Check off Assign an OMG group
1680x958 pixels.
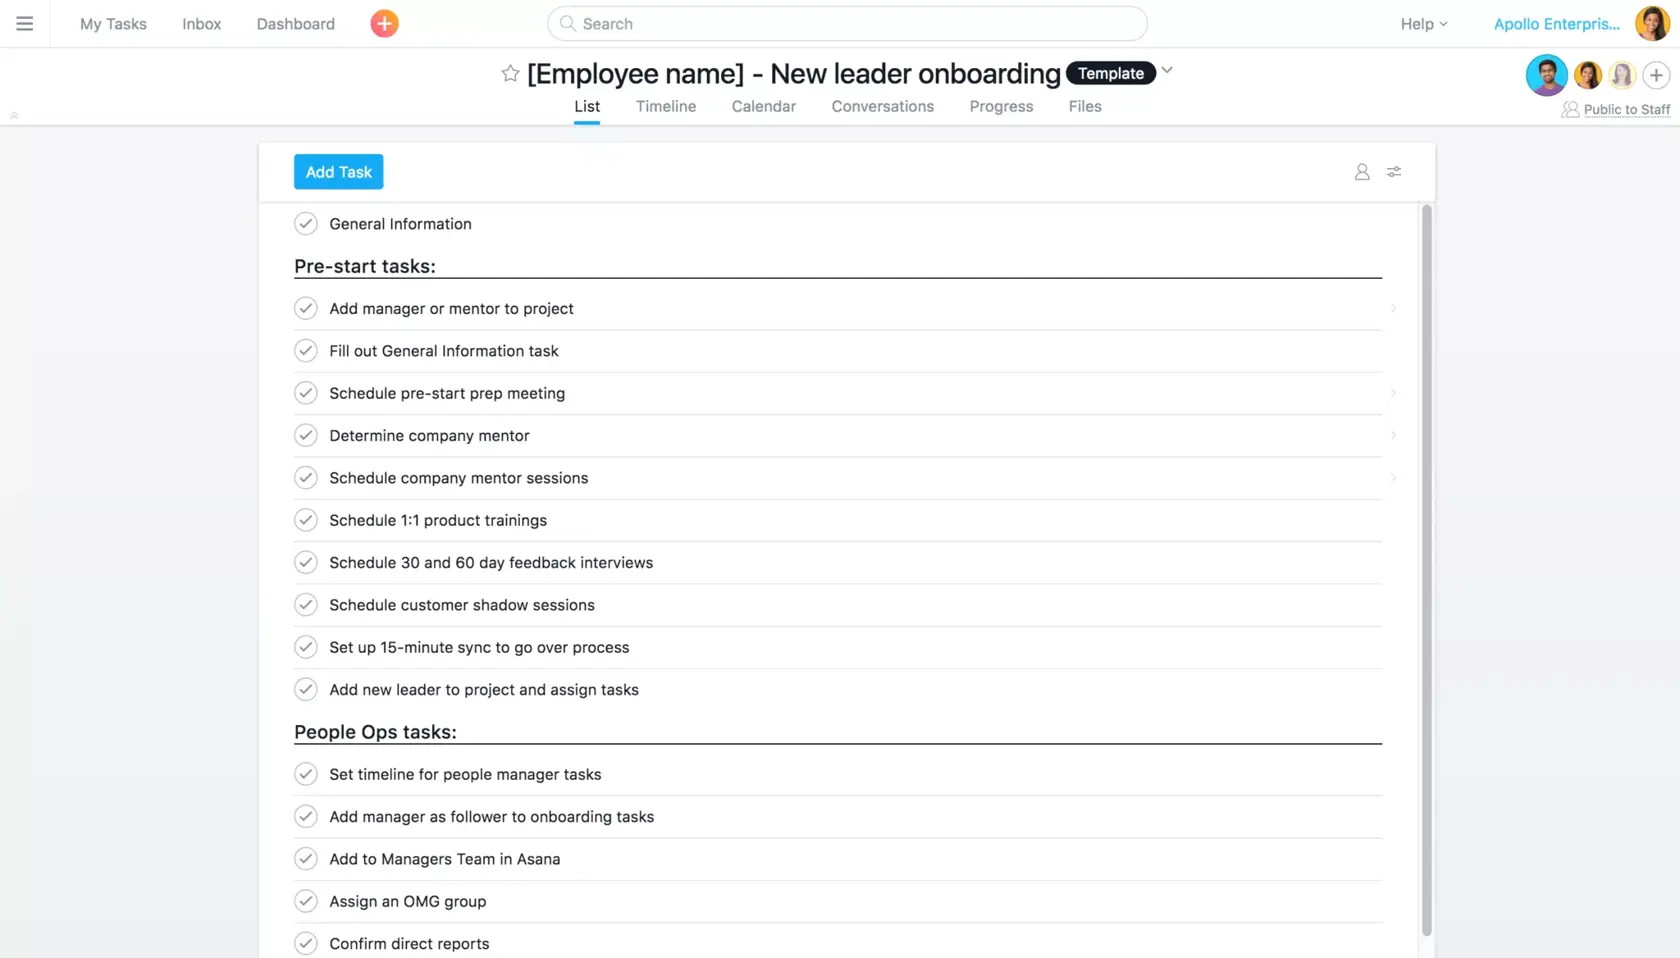click(305, 900)
